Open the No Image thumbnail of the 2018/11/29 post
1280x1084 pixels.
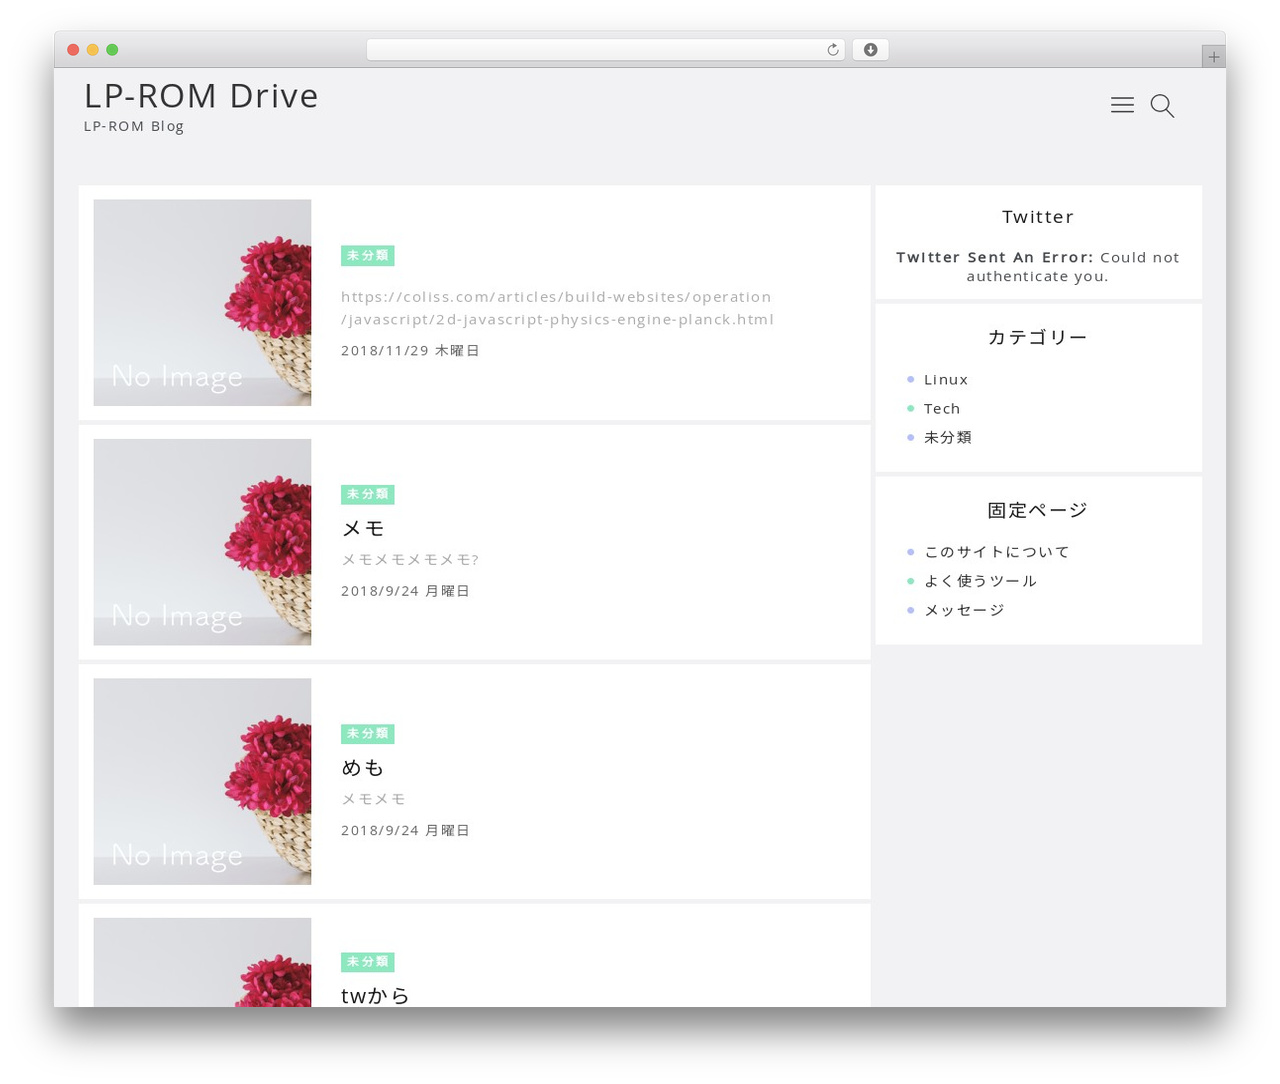point(202,303)
